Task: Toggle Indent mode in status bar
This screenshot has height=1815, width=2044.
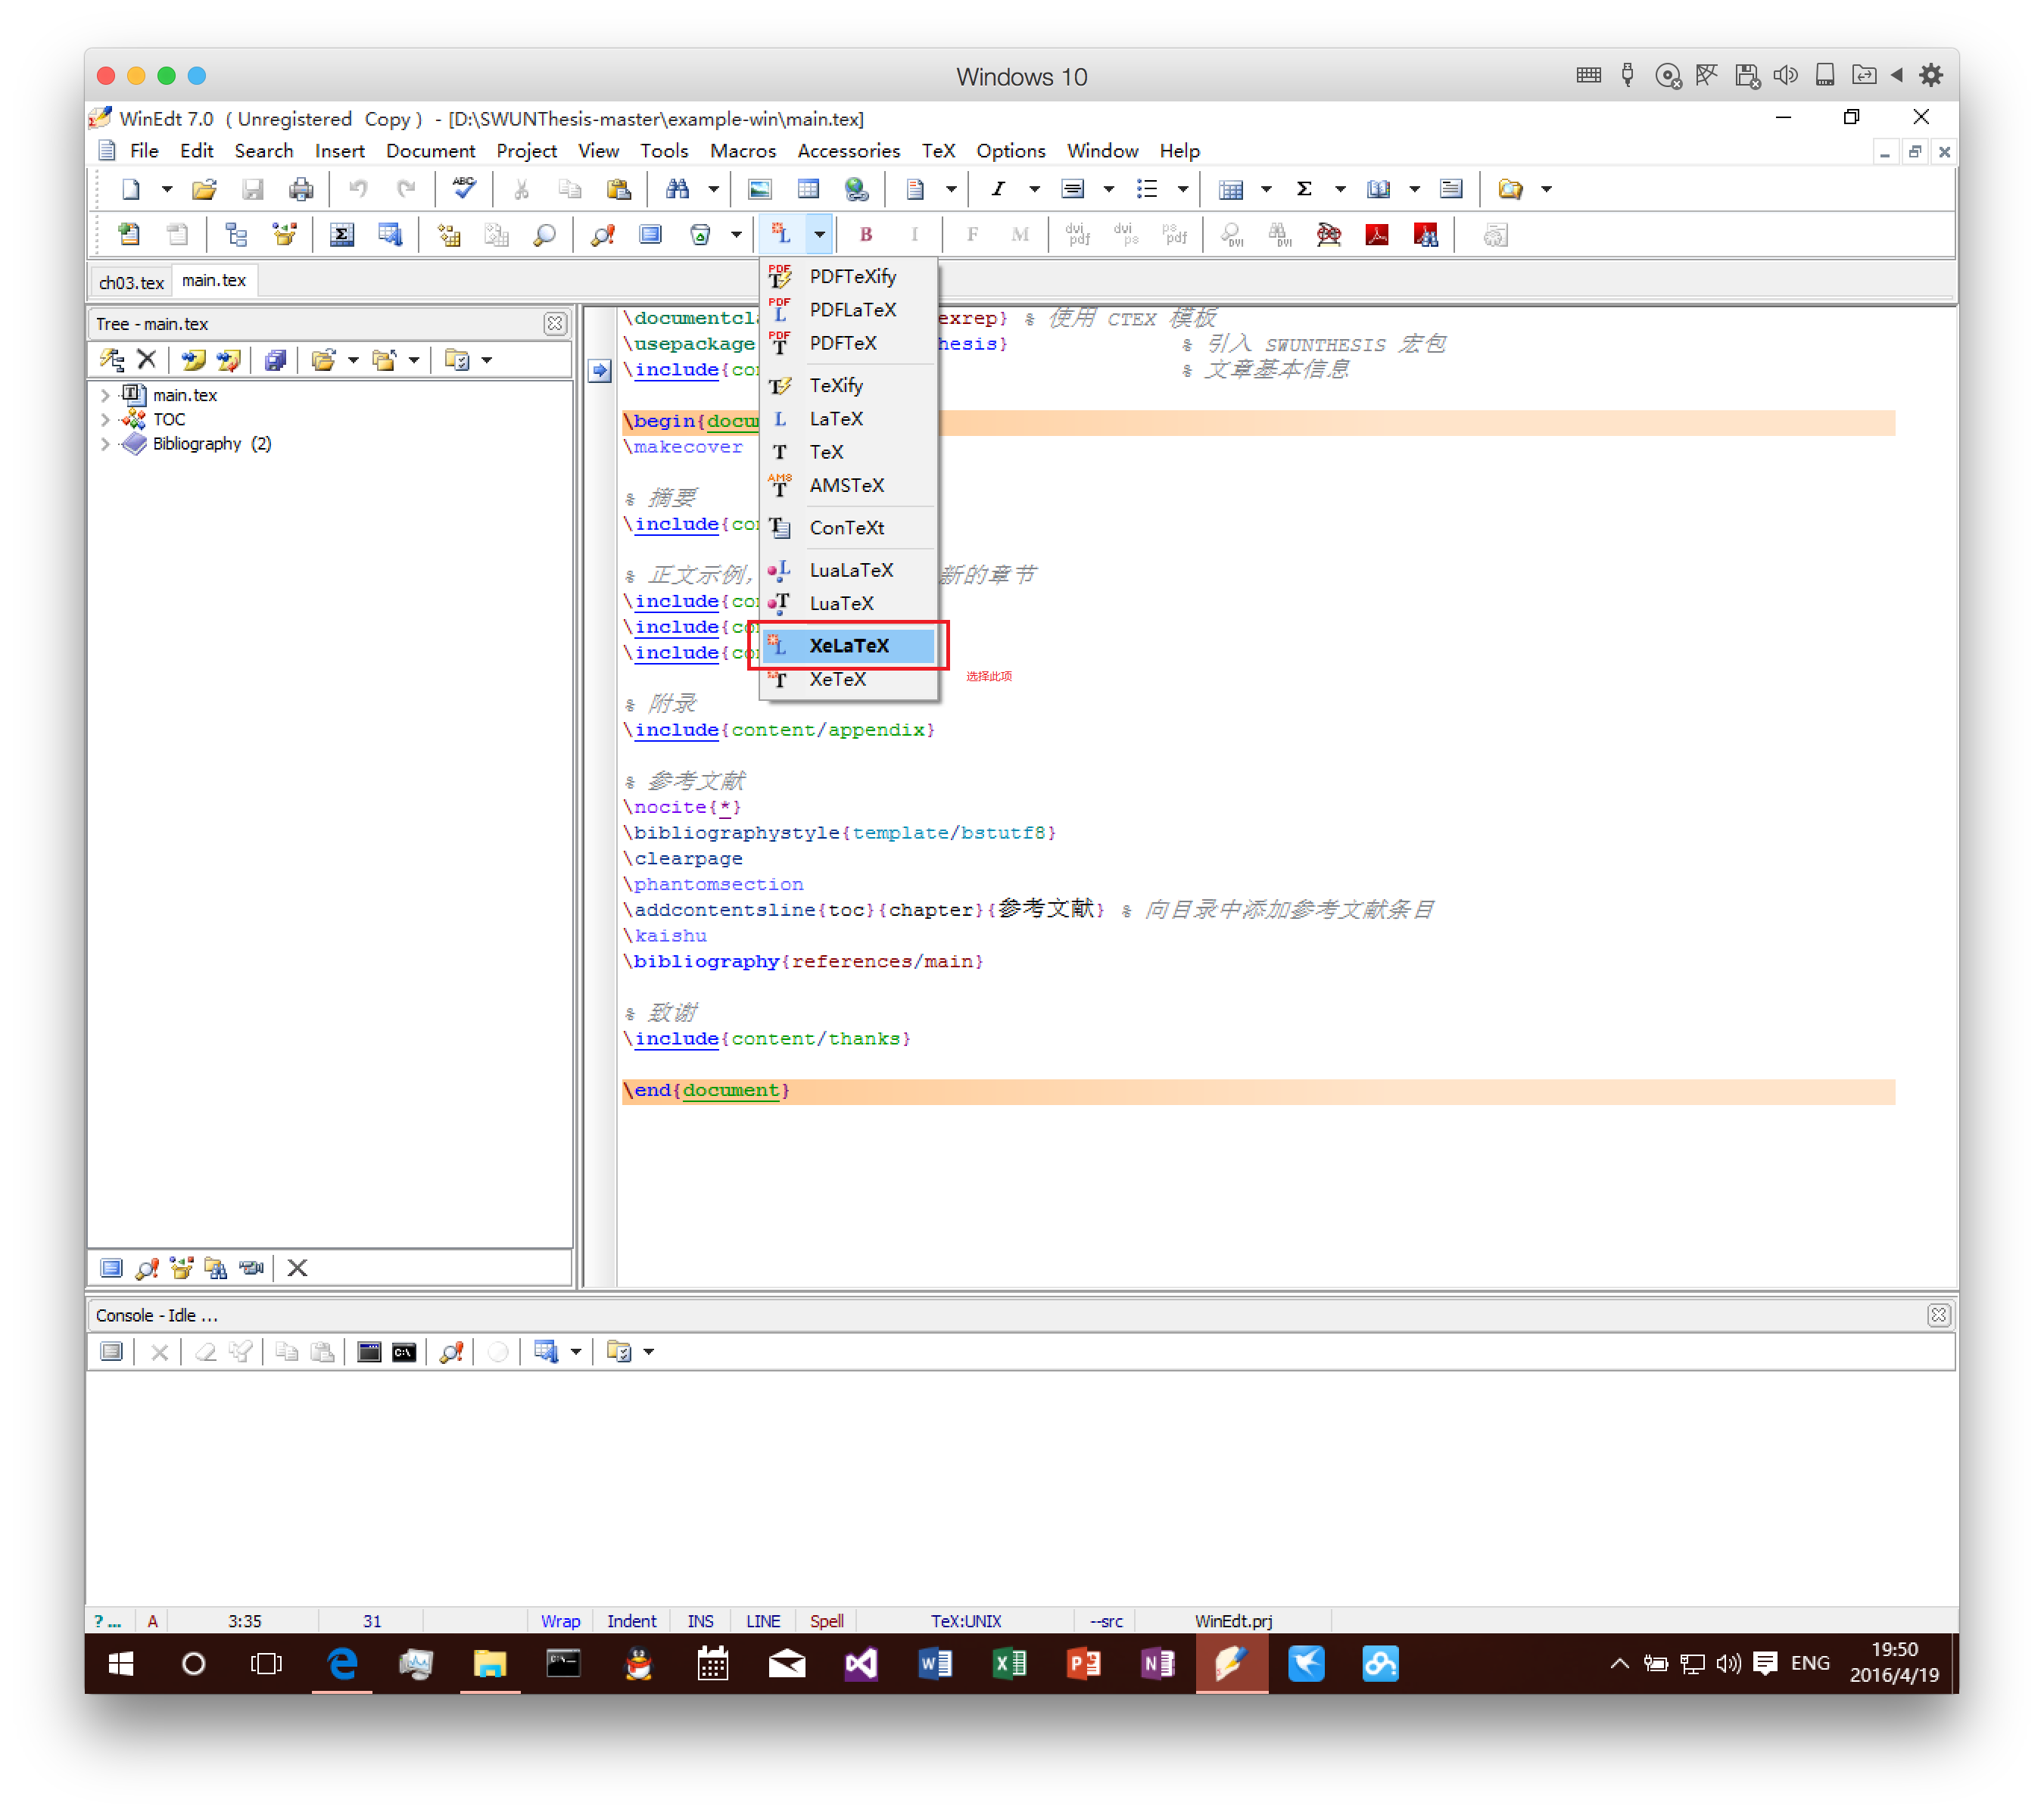Action: 631,1621
